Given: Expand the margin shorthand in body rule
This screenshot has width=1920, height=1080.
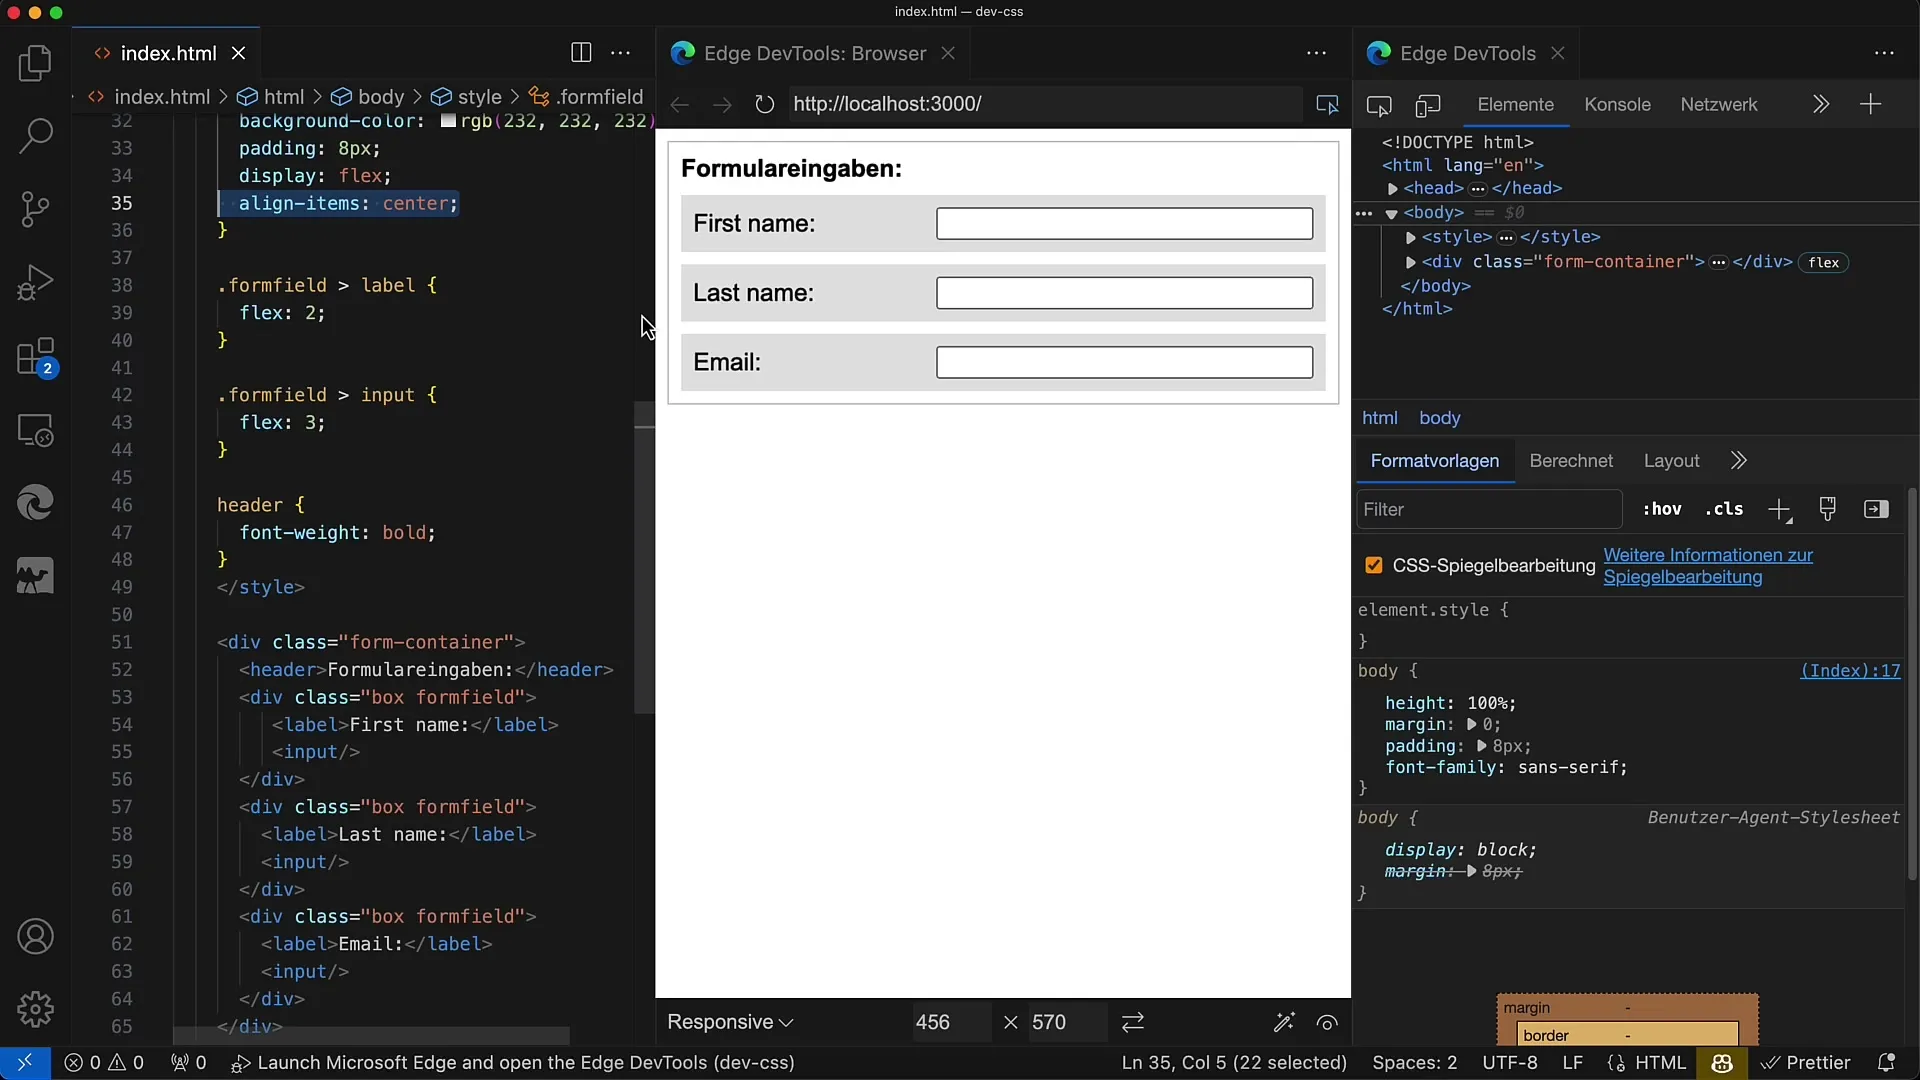Looking at the screenshot, I should coord(1471,724).
